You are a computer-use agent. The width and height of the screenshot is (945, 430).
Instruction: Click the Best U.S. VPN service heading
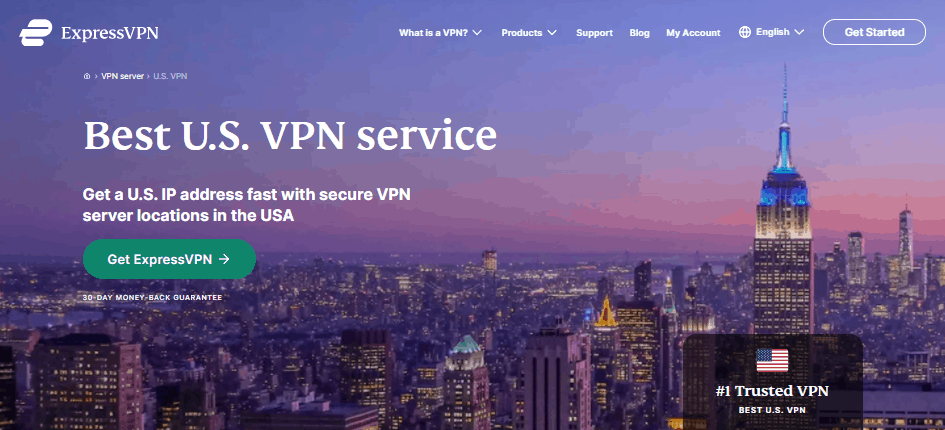[290, 136]
